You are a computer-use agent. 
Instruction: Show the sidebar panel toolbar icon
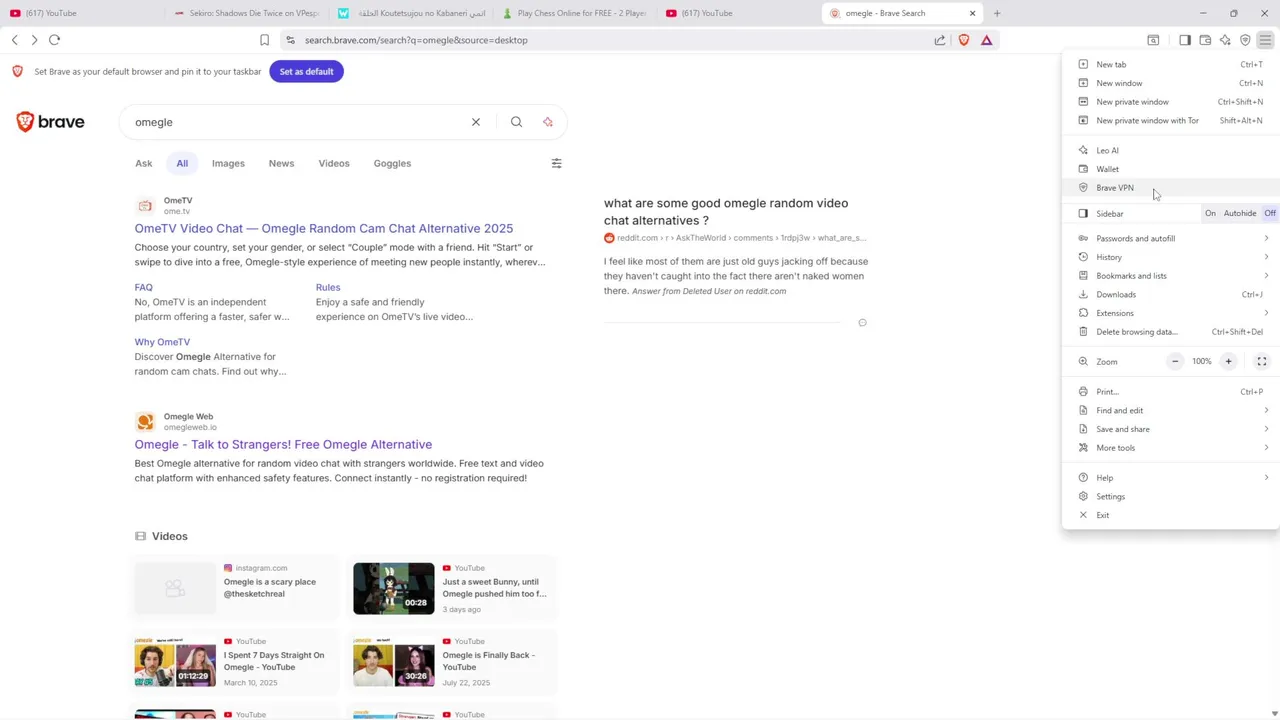coord(1185,40)
